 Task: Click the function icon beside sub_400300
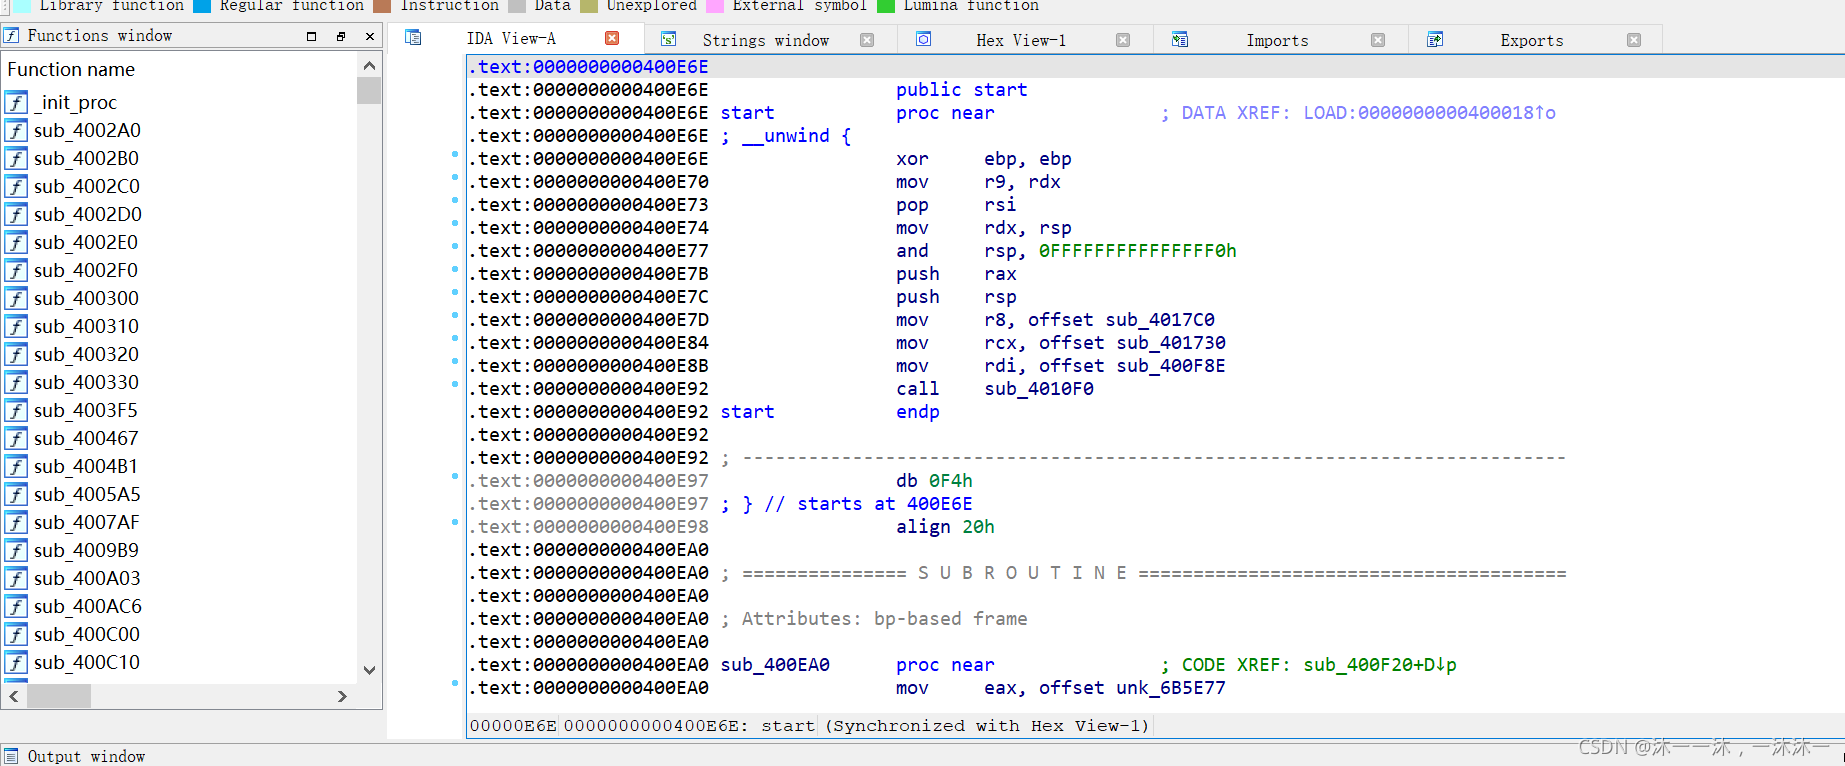click(16, 298)
